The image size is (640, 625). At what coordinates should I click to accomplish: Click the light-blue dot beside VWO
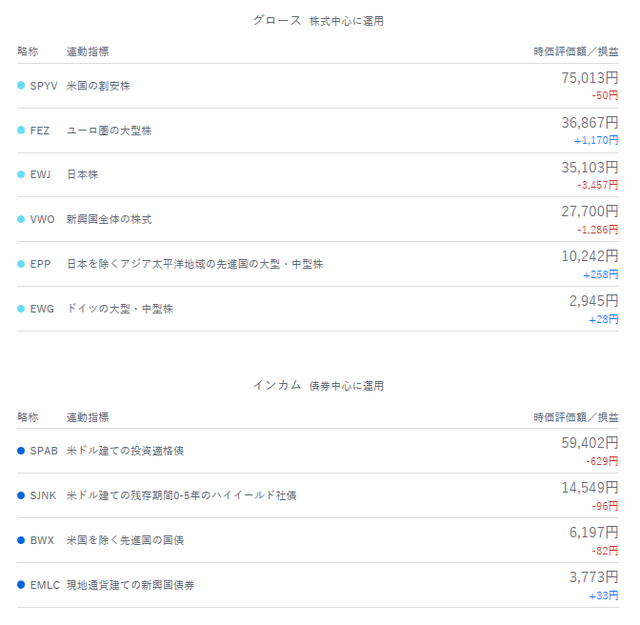(21, 219)
